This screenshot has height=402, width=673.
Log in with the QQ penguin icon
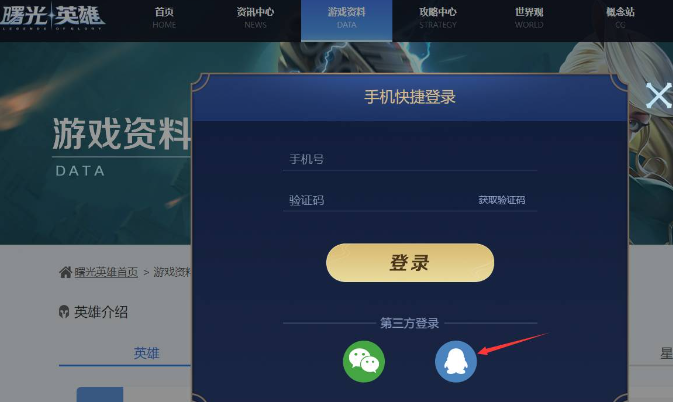pos(456,361)
